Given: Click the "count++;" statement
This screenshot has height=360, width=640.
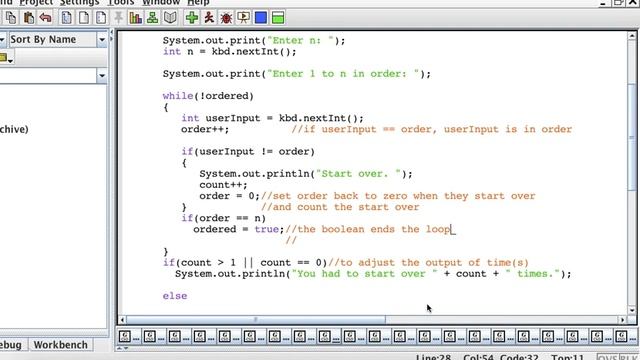Looking at the screenshot, I should point(223,184).
